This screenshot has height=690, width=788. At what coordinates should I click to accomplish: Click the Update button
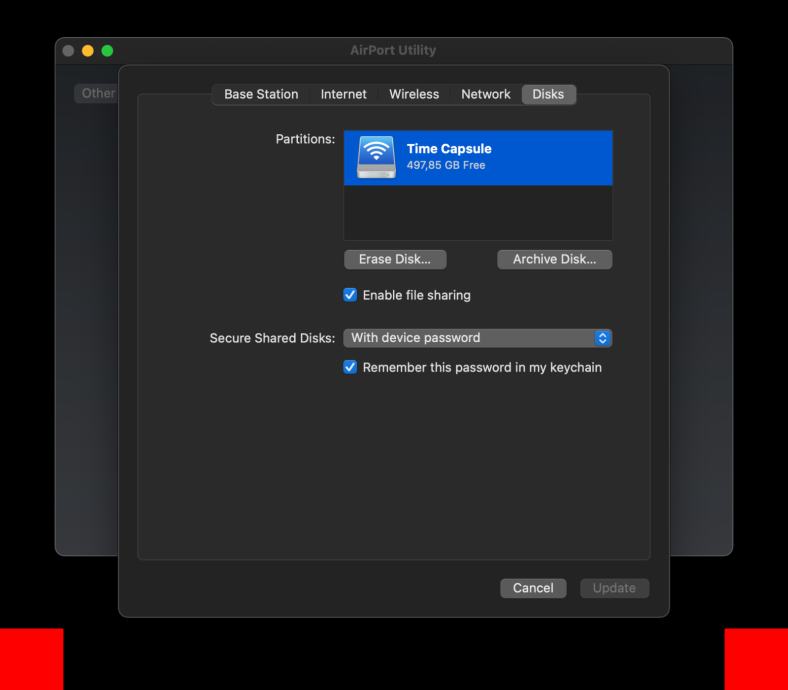tap(614, 588)
